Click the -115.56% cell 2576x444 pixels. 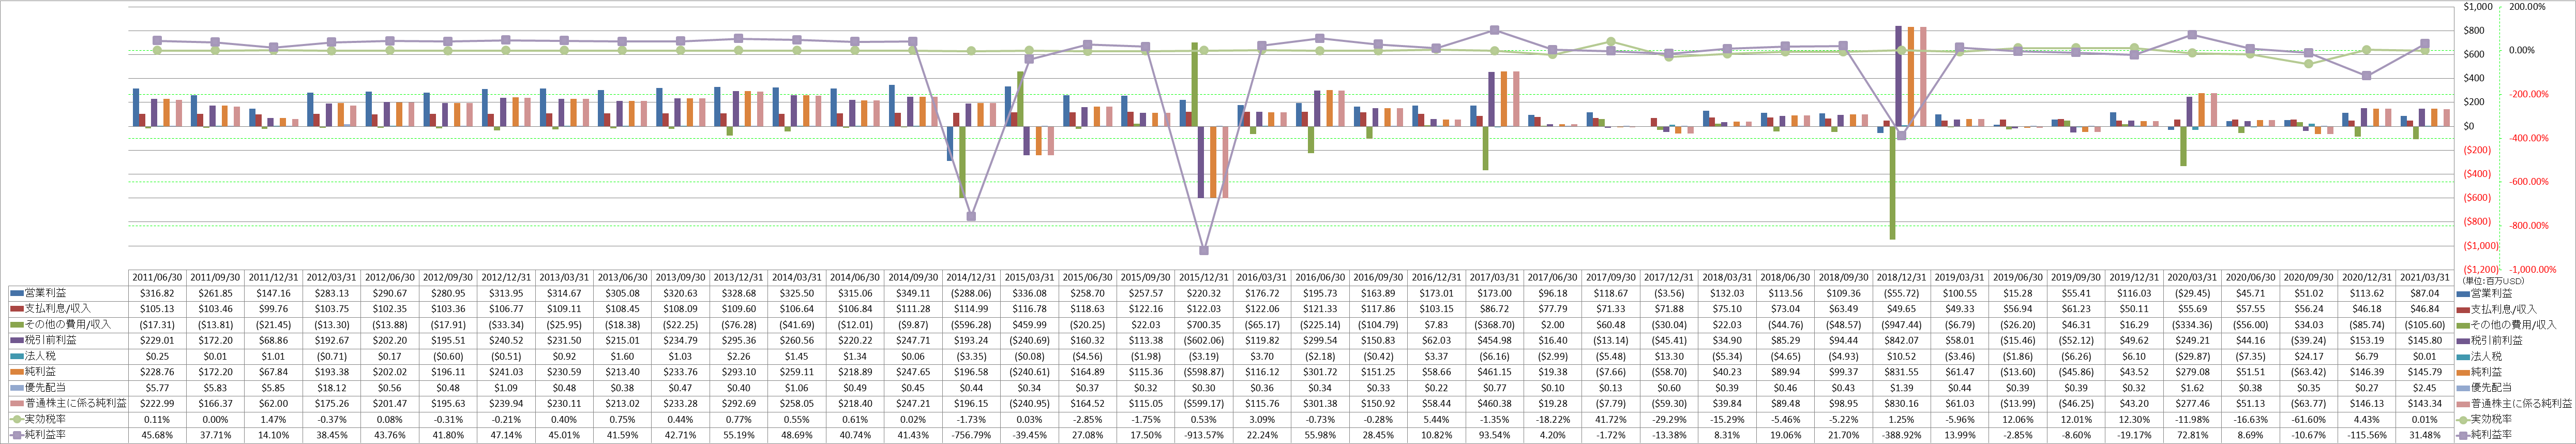[2366, 434]
